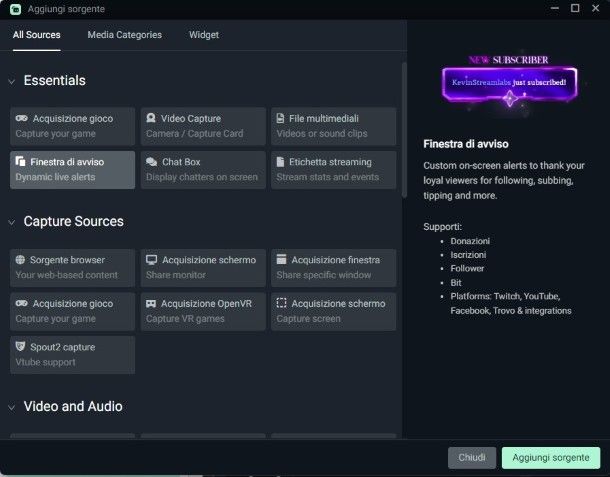The width and height of the screenshot is (610, 477).
Task: Click the 'Finestra di avviso' details heading
Action: click(466, 144)
